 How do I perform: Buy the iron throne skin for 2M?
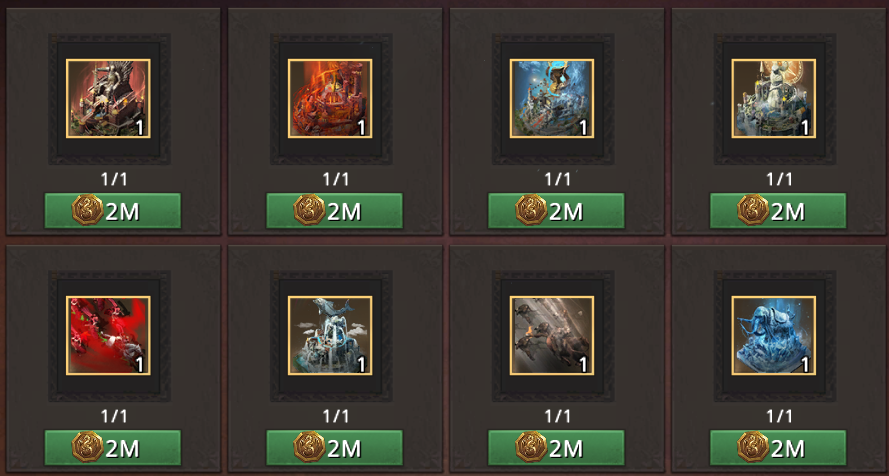113,211
